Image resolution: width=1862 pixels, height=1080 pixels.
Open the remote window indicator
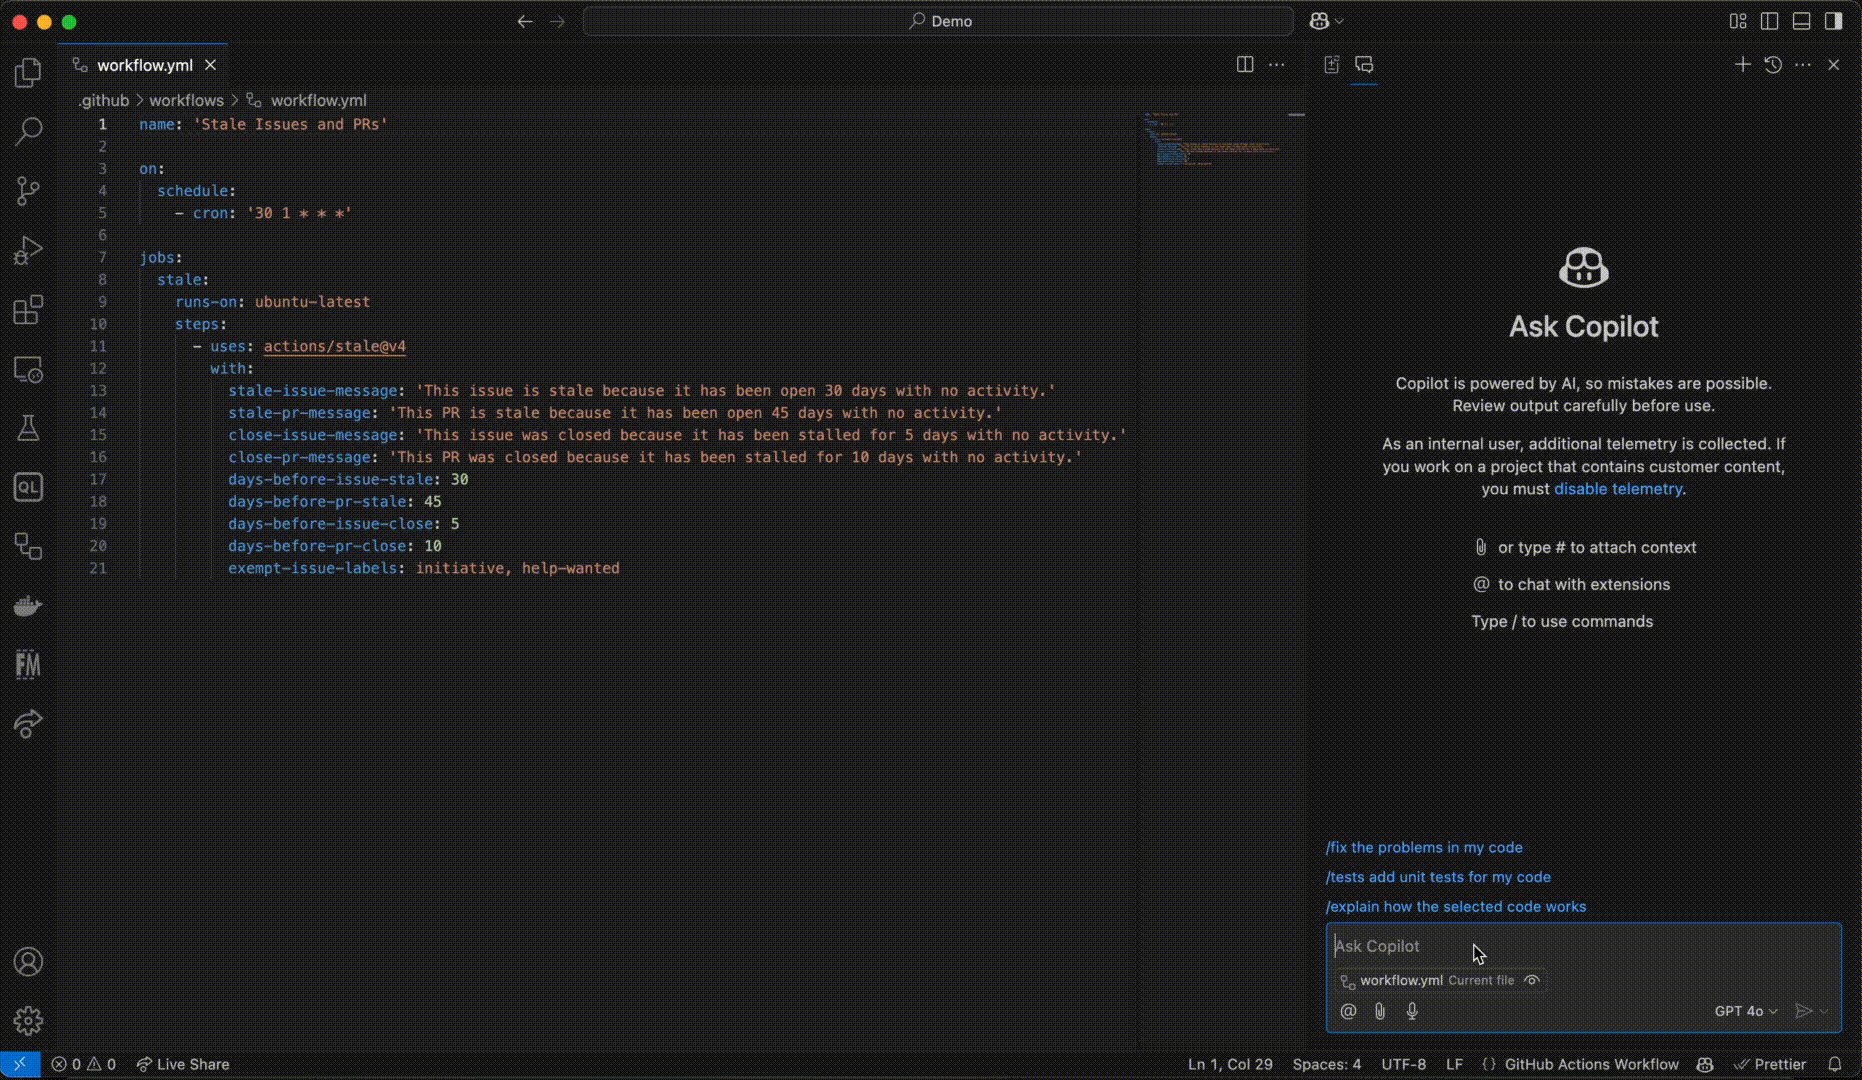[x=20, y=1064]
